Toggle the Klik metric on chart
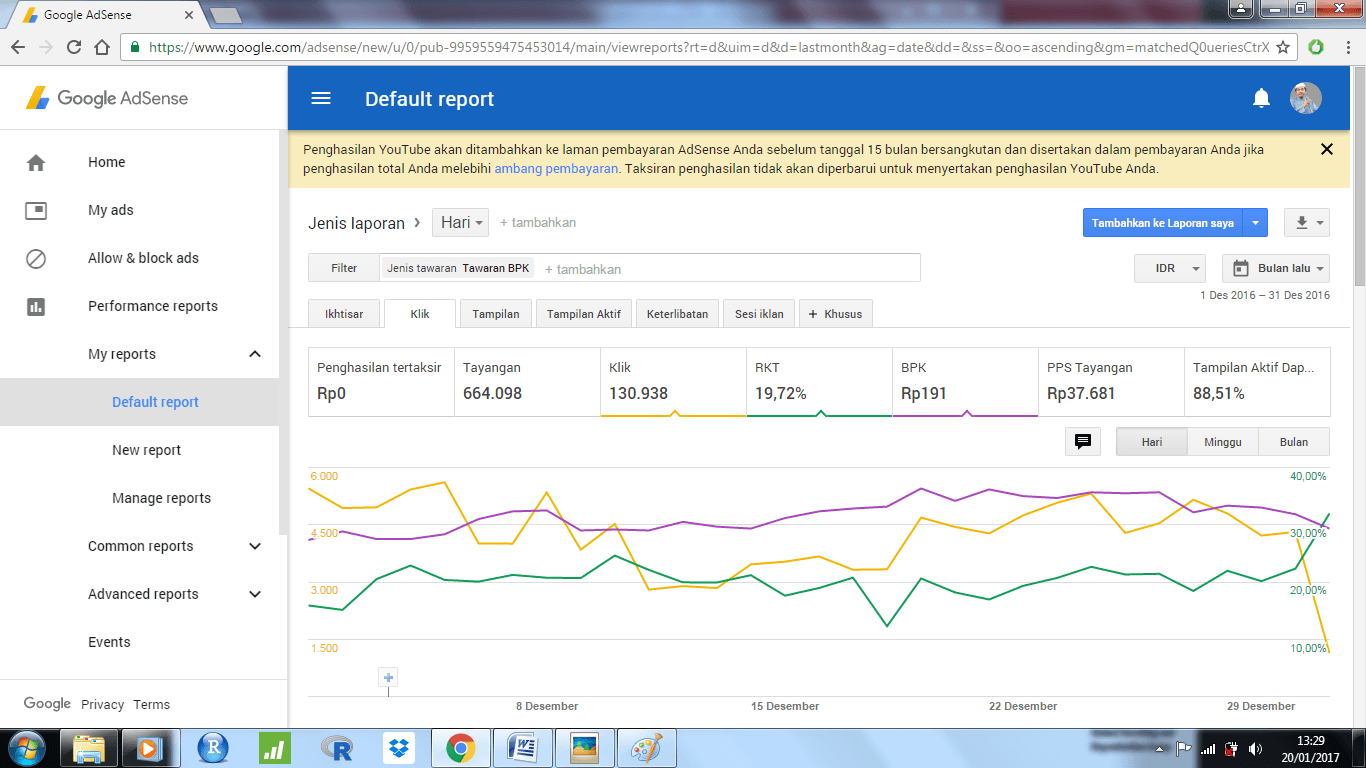Screen dimensions: 1366x768 click(x=673, y=381)
